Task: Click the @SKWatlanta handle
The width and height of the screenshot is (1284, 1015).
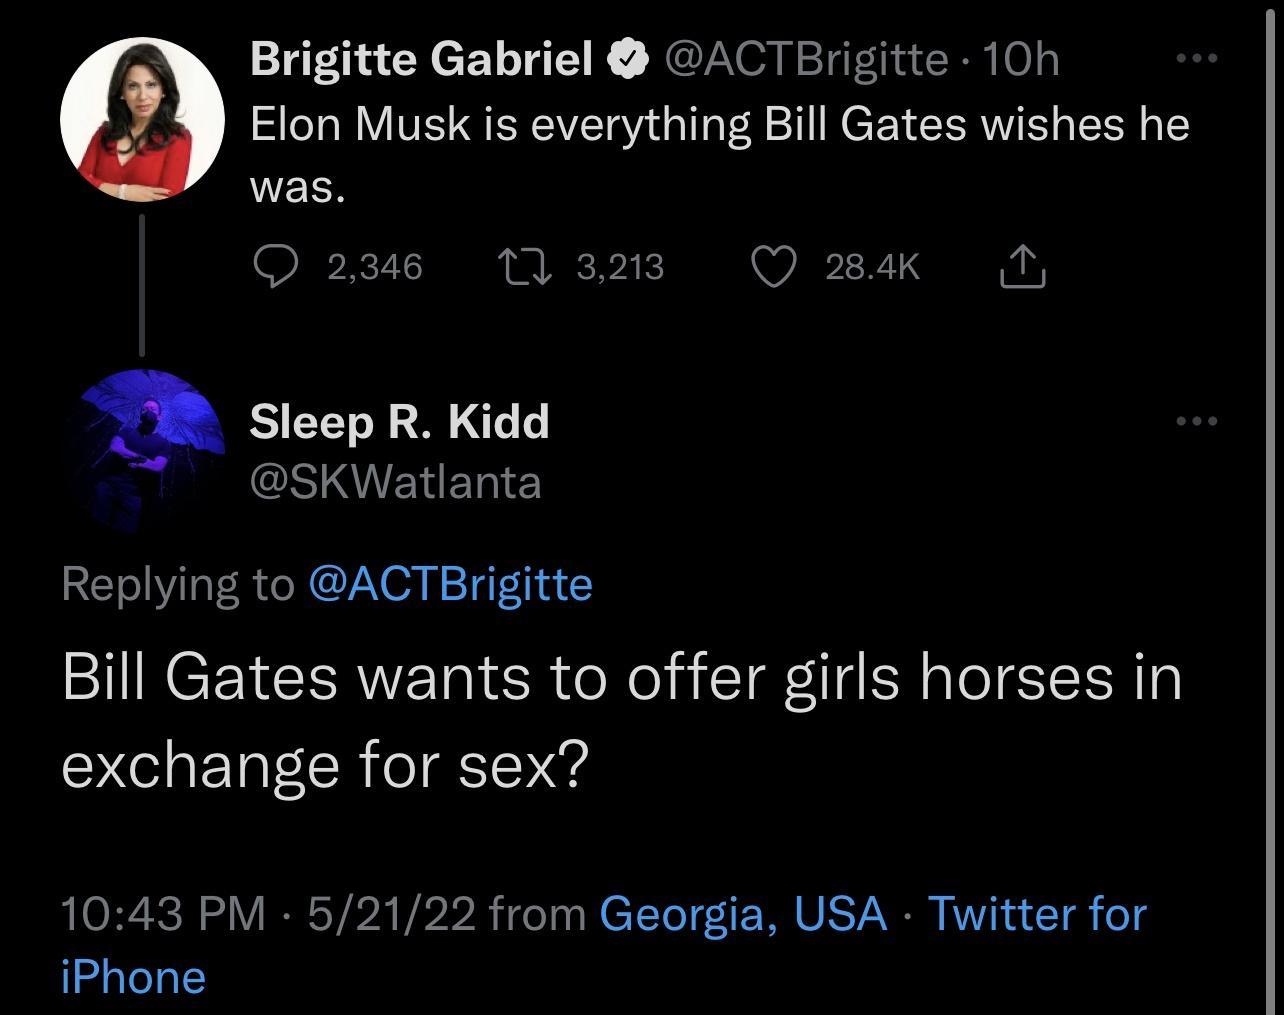Action: coord(396,482)
